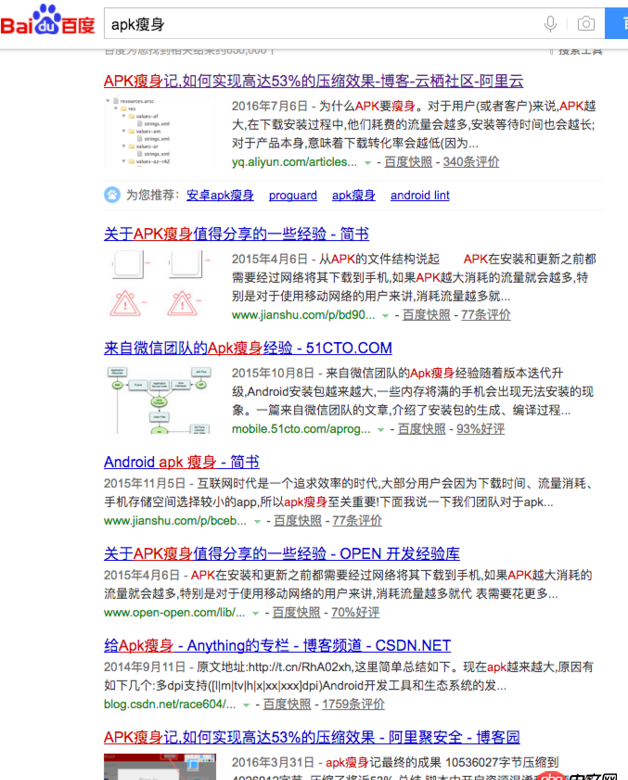628x780 pixels.
Task: Open result APK瘦身记 云栖社区-阿里云
Action: 314,81
